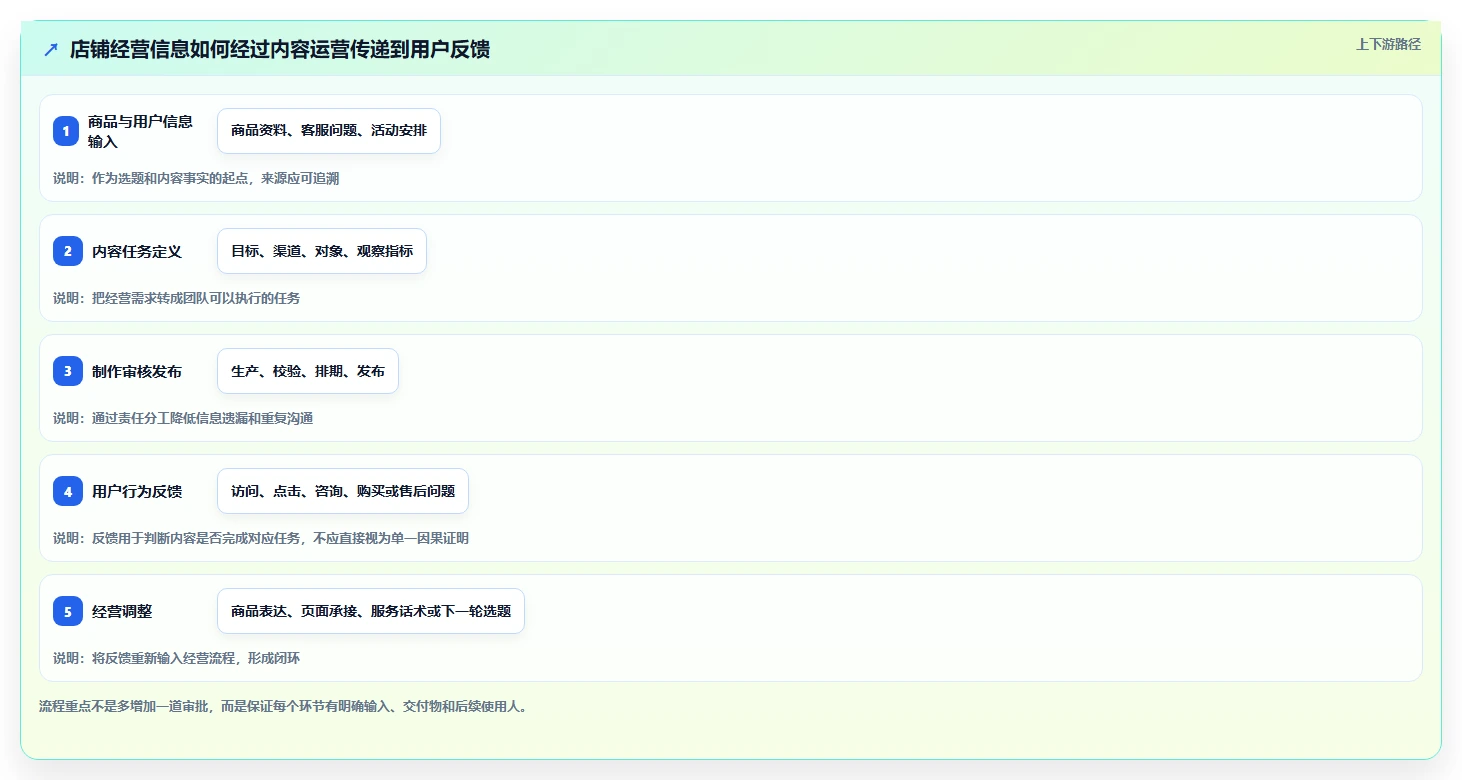Click the 目标、渠道、对象、观察指标 chip
The image size is (1462, 780).
pyautogui.click(x=322, y=251)
